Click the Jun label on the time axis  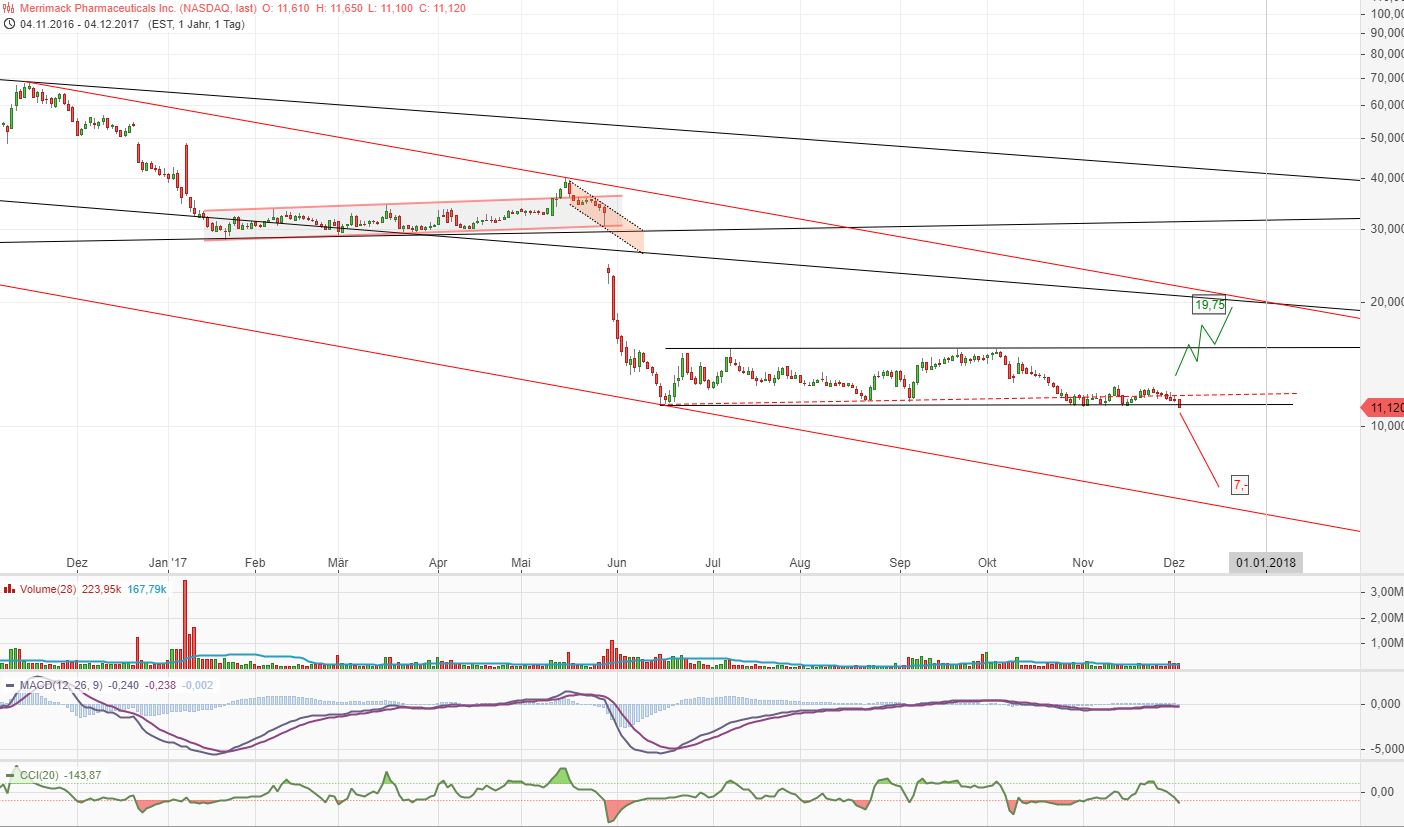coord(617,563)
